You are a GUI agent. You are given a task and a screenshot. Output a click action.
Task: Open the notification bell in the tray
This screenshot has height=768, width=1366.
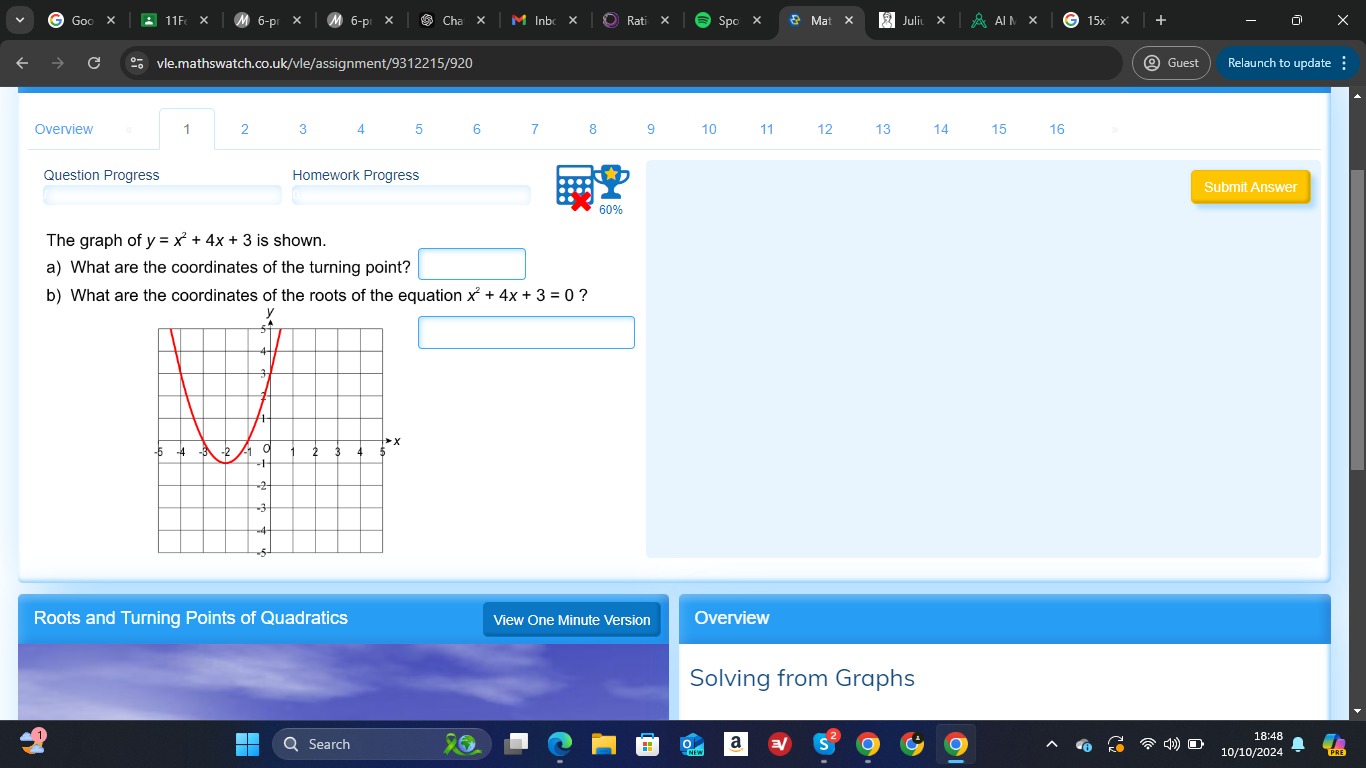coord(1298,744)
